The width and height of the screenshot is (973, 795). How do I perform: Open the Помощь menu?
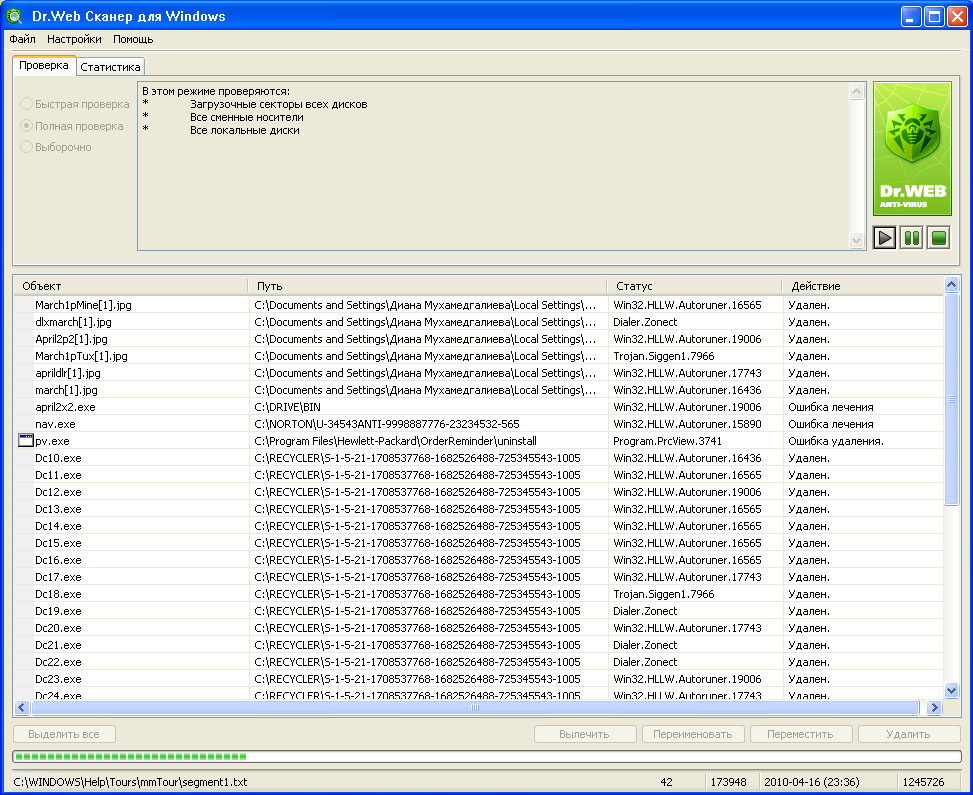point(133,39)
